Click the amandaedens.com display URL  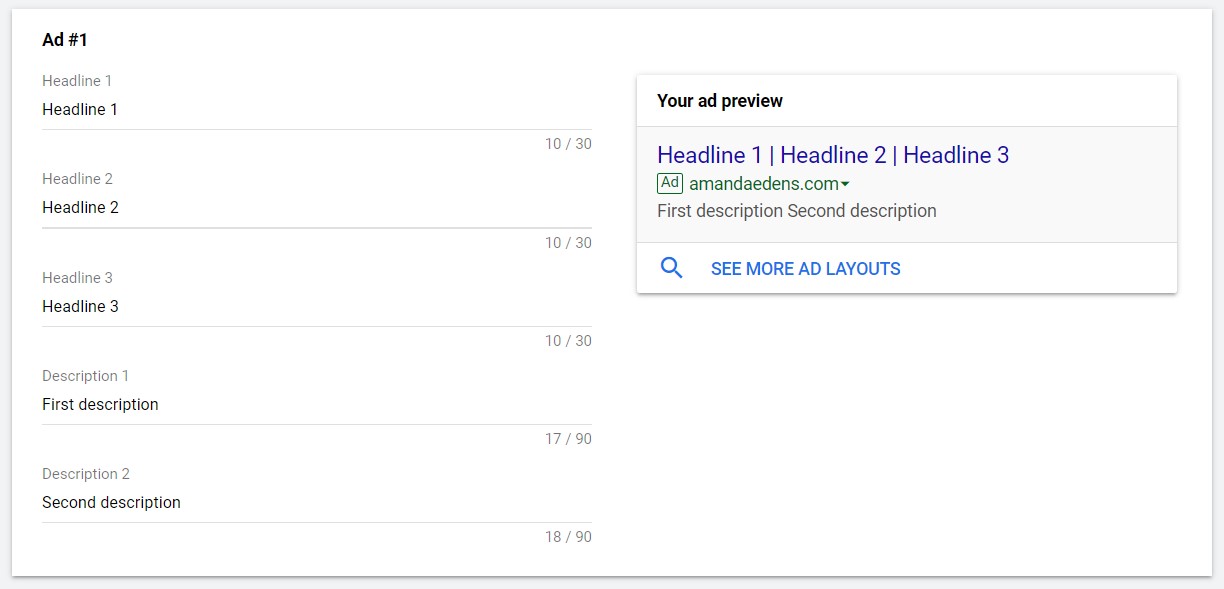point(764,184)
